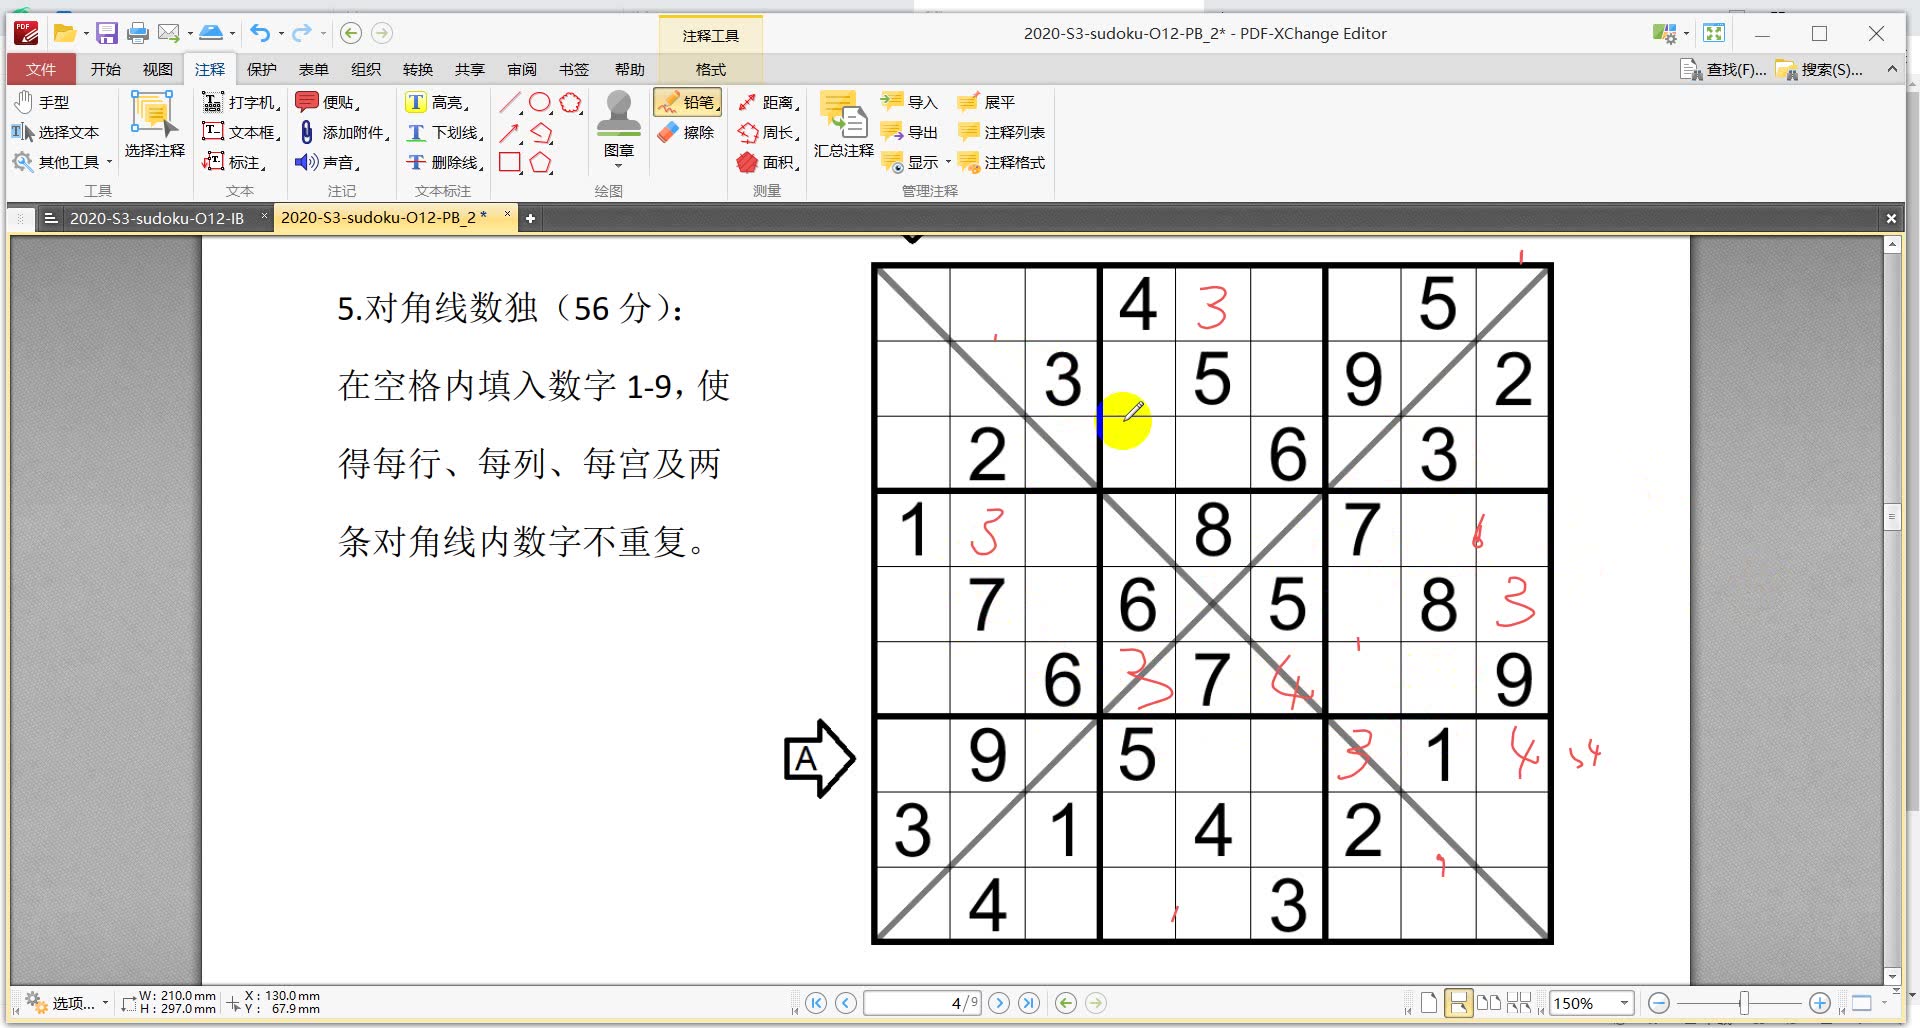Screen dimensions: 1920x1028
Task: Select the Line drawing tool
Action: tap(510, 102)
